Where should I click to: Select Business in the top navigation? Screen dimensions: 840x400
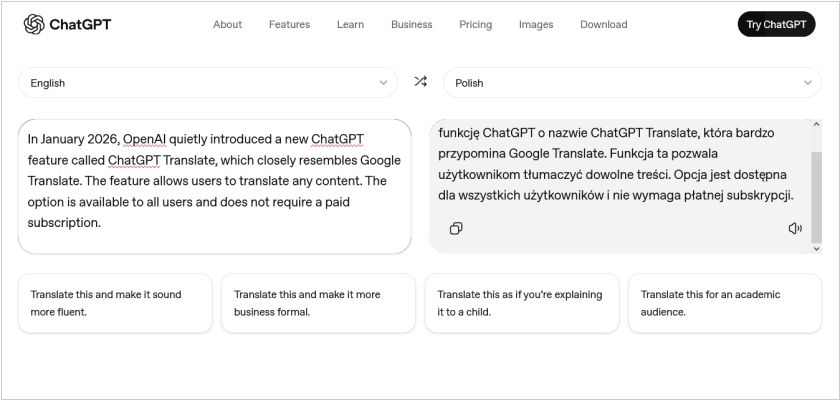tap(411, 24)
